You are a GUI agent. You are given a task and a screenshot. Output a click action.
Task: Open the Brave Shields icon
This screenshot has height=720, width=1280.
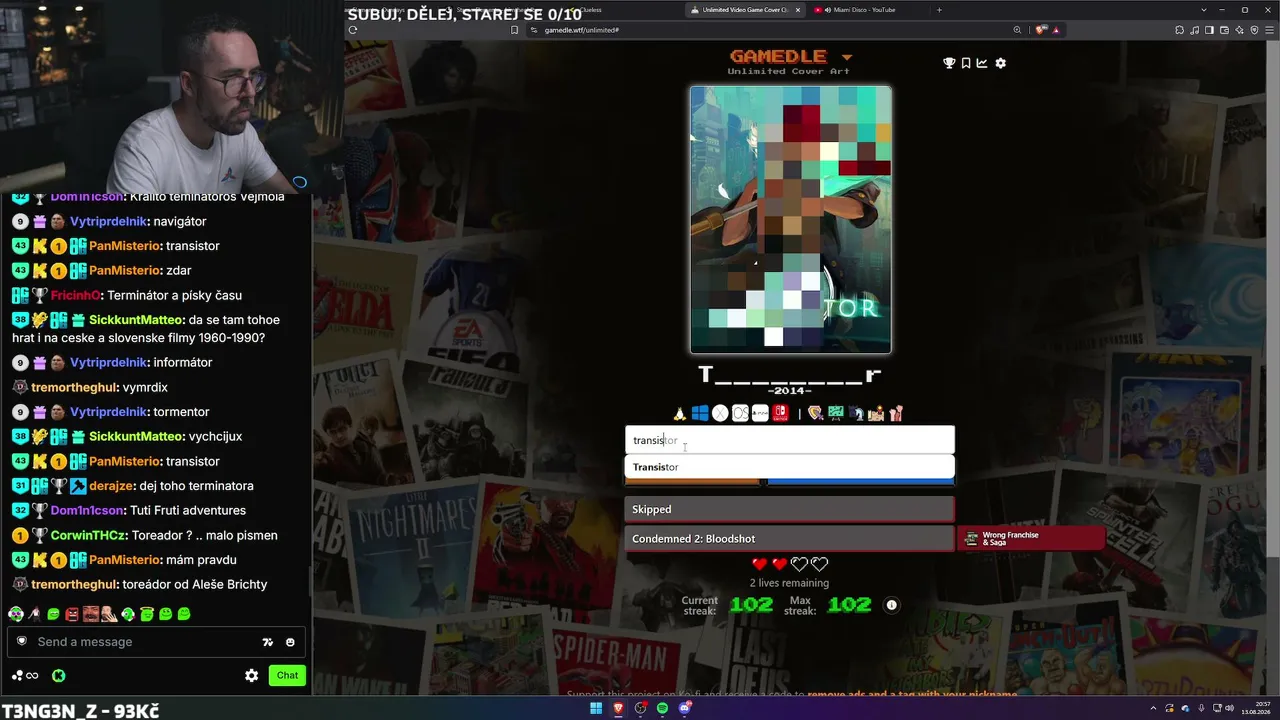[x=1041, y=30]
